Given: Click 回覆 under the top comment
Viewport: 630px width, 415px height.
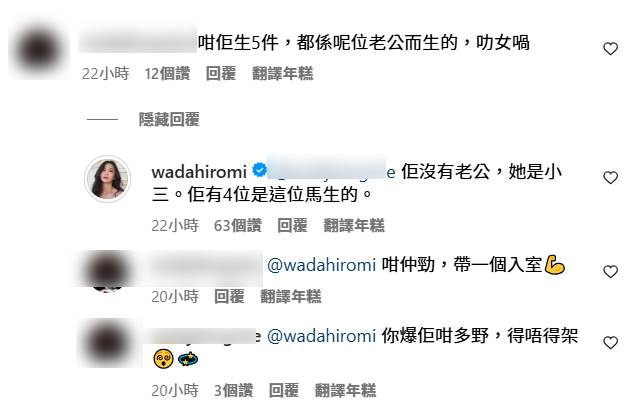Looking at the screenshot, I should point(221,74).
